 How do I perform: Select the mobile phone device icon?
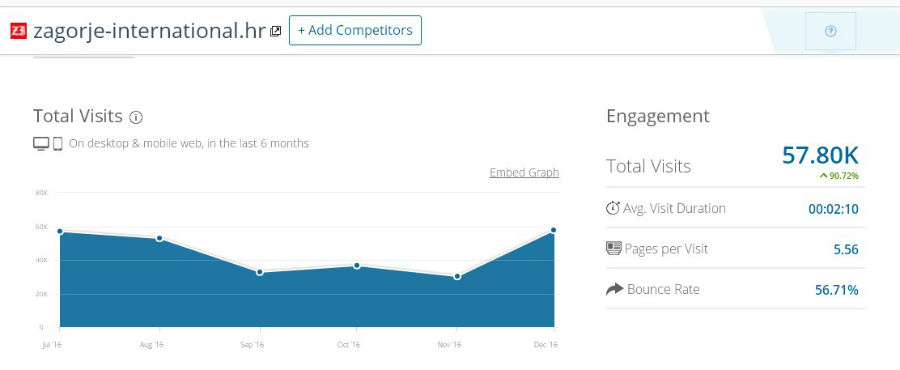[57, 143]
